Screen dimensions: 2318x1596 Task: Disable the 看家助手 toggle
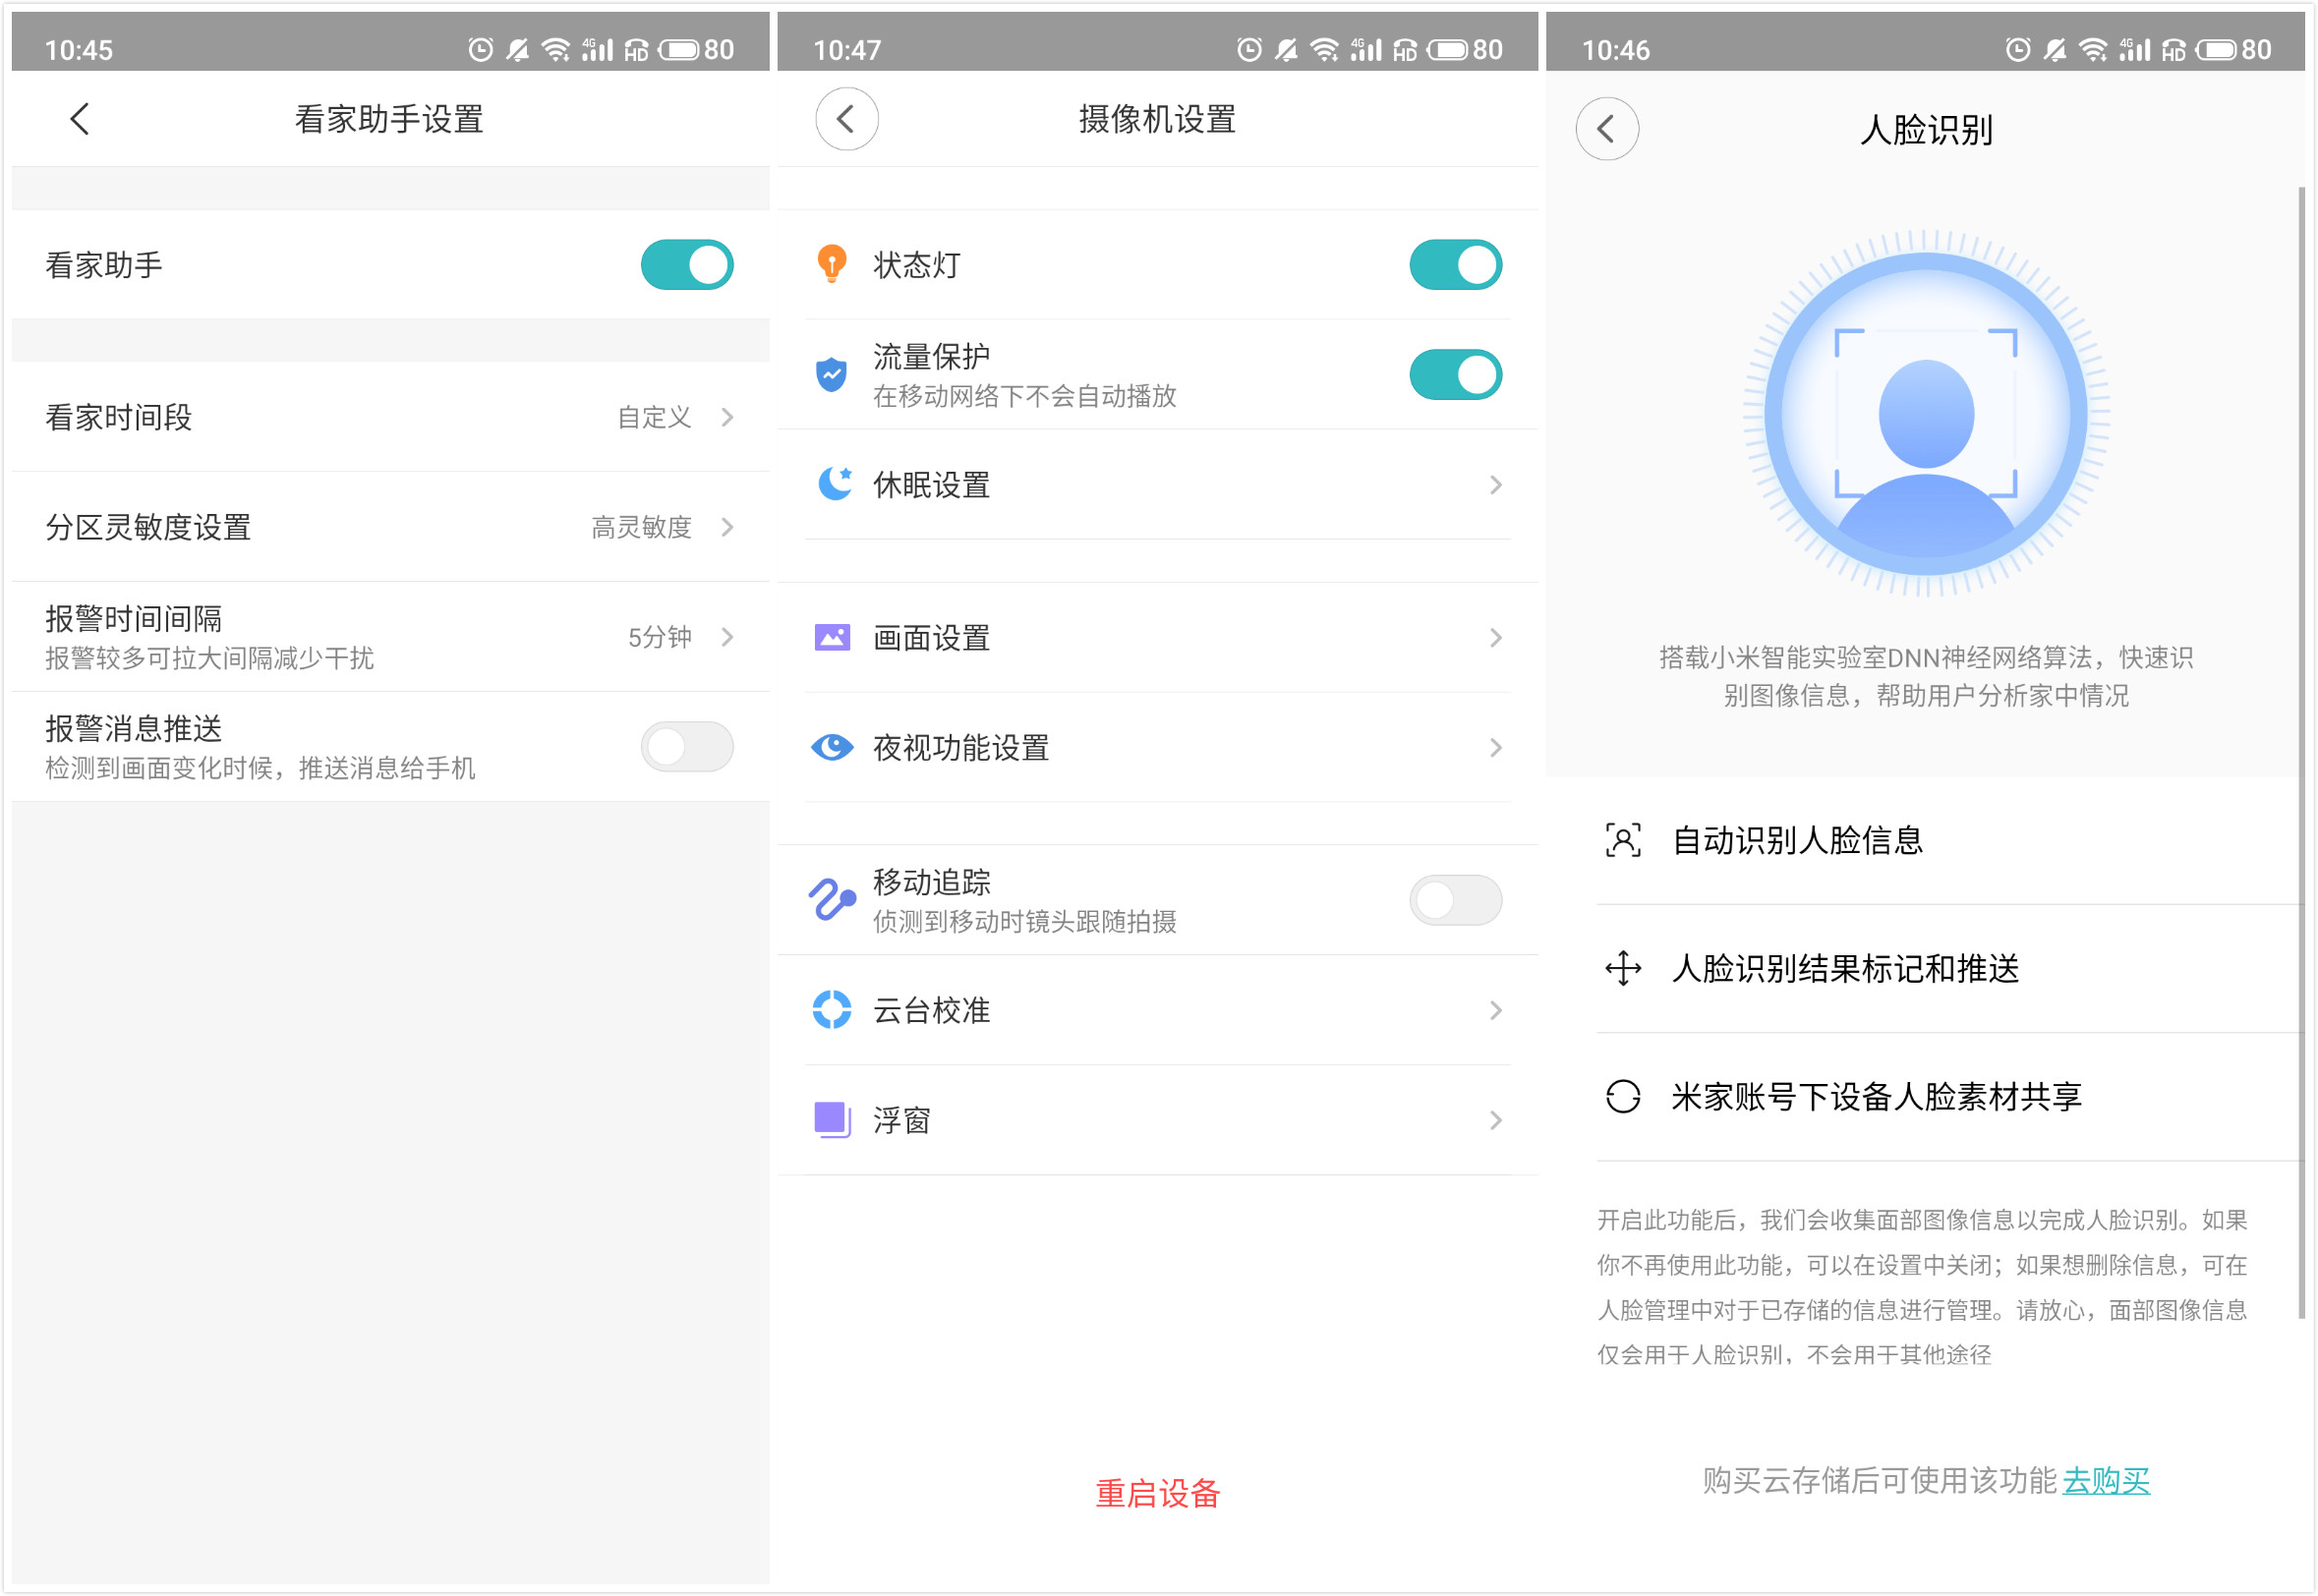pos(686,264)
